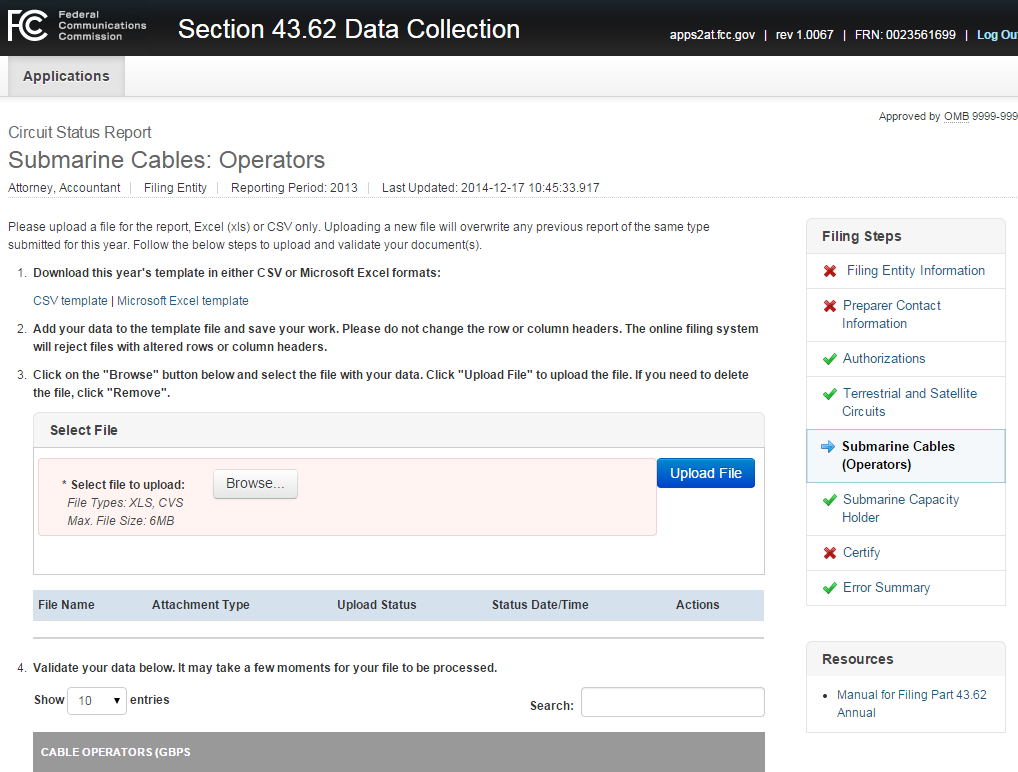Go to the Certify filing step
1018x772 pixels.
pos(861,553)
